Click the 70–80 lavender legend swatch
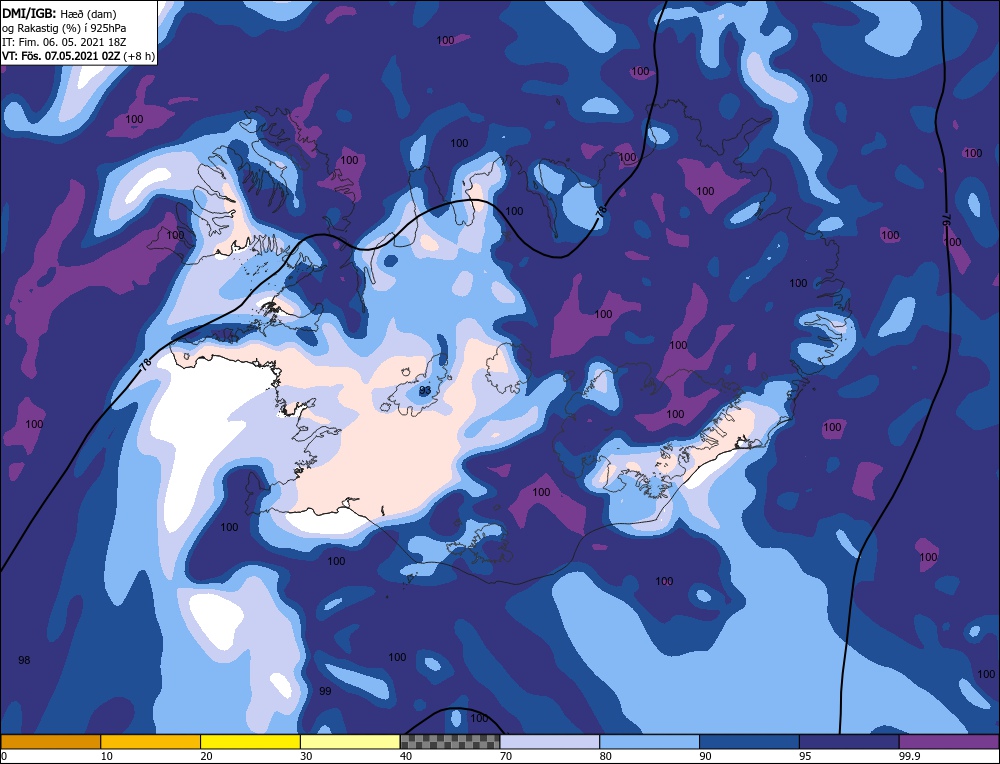 550,741
